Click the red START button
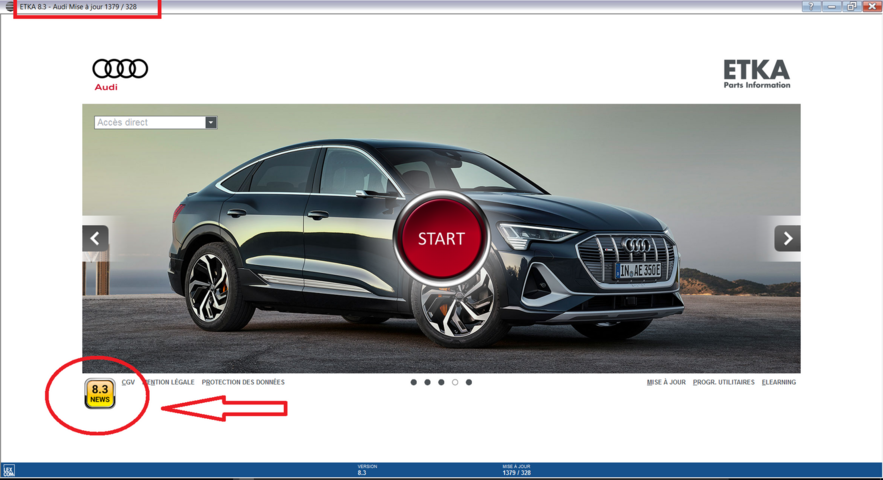Viewport: 883px width, 480px height. [x=442, y=238]
